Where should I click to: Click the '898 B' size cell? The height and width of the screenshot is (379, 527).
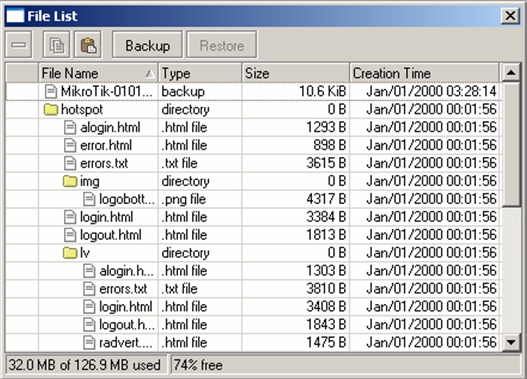[330, 145]
